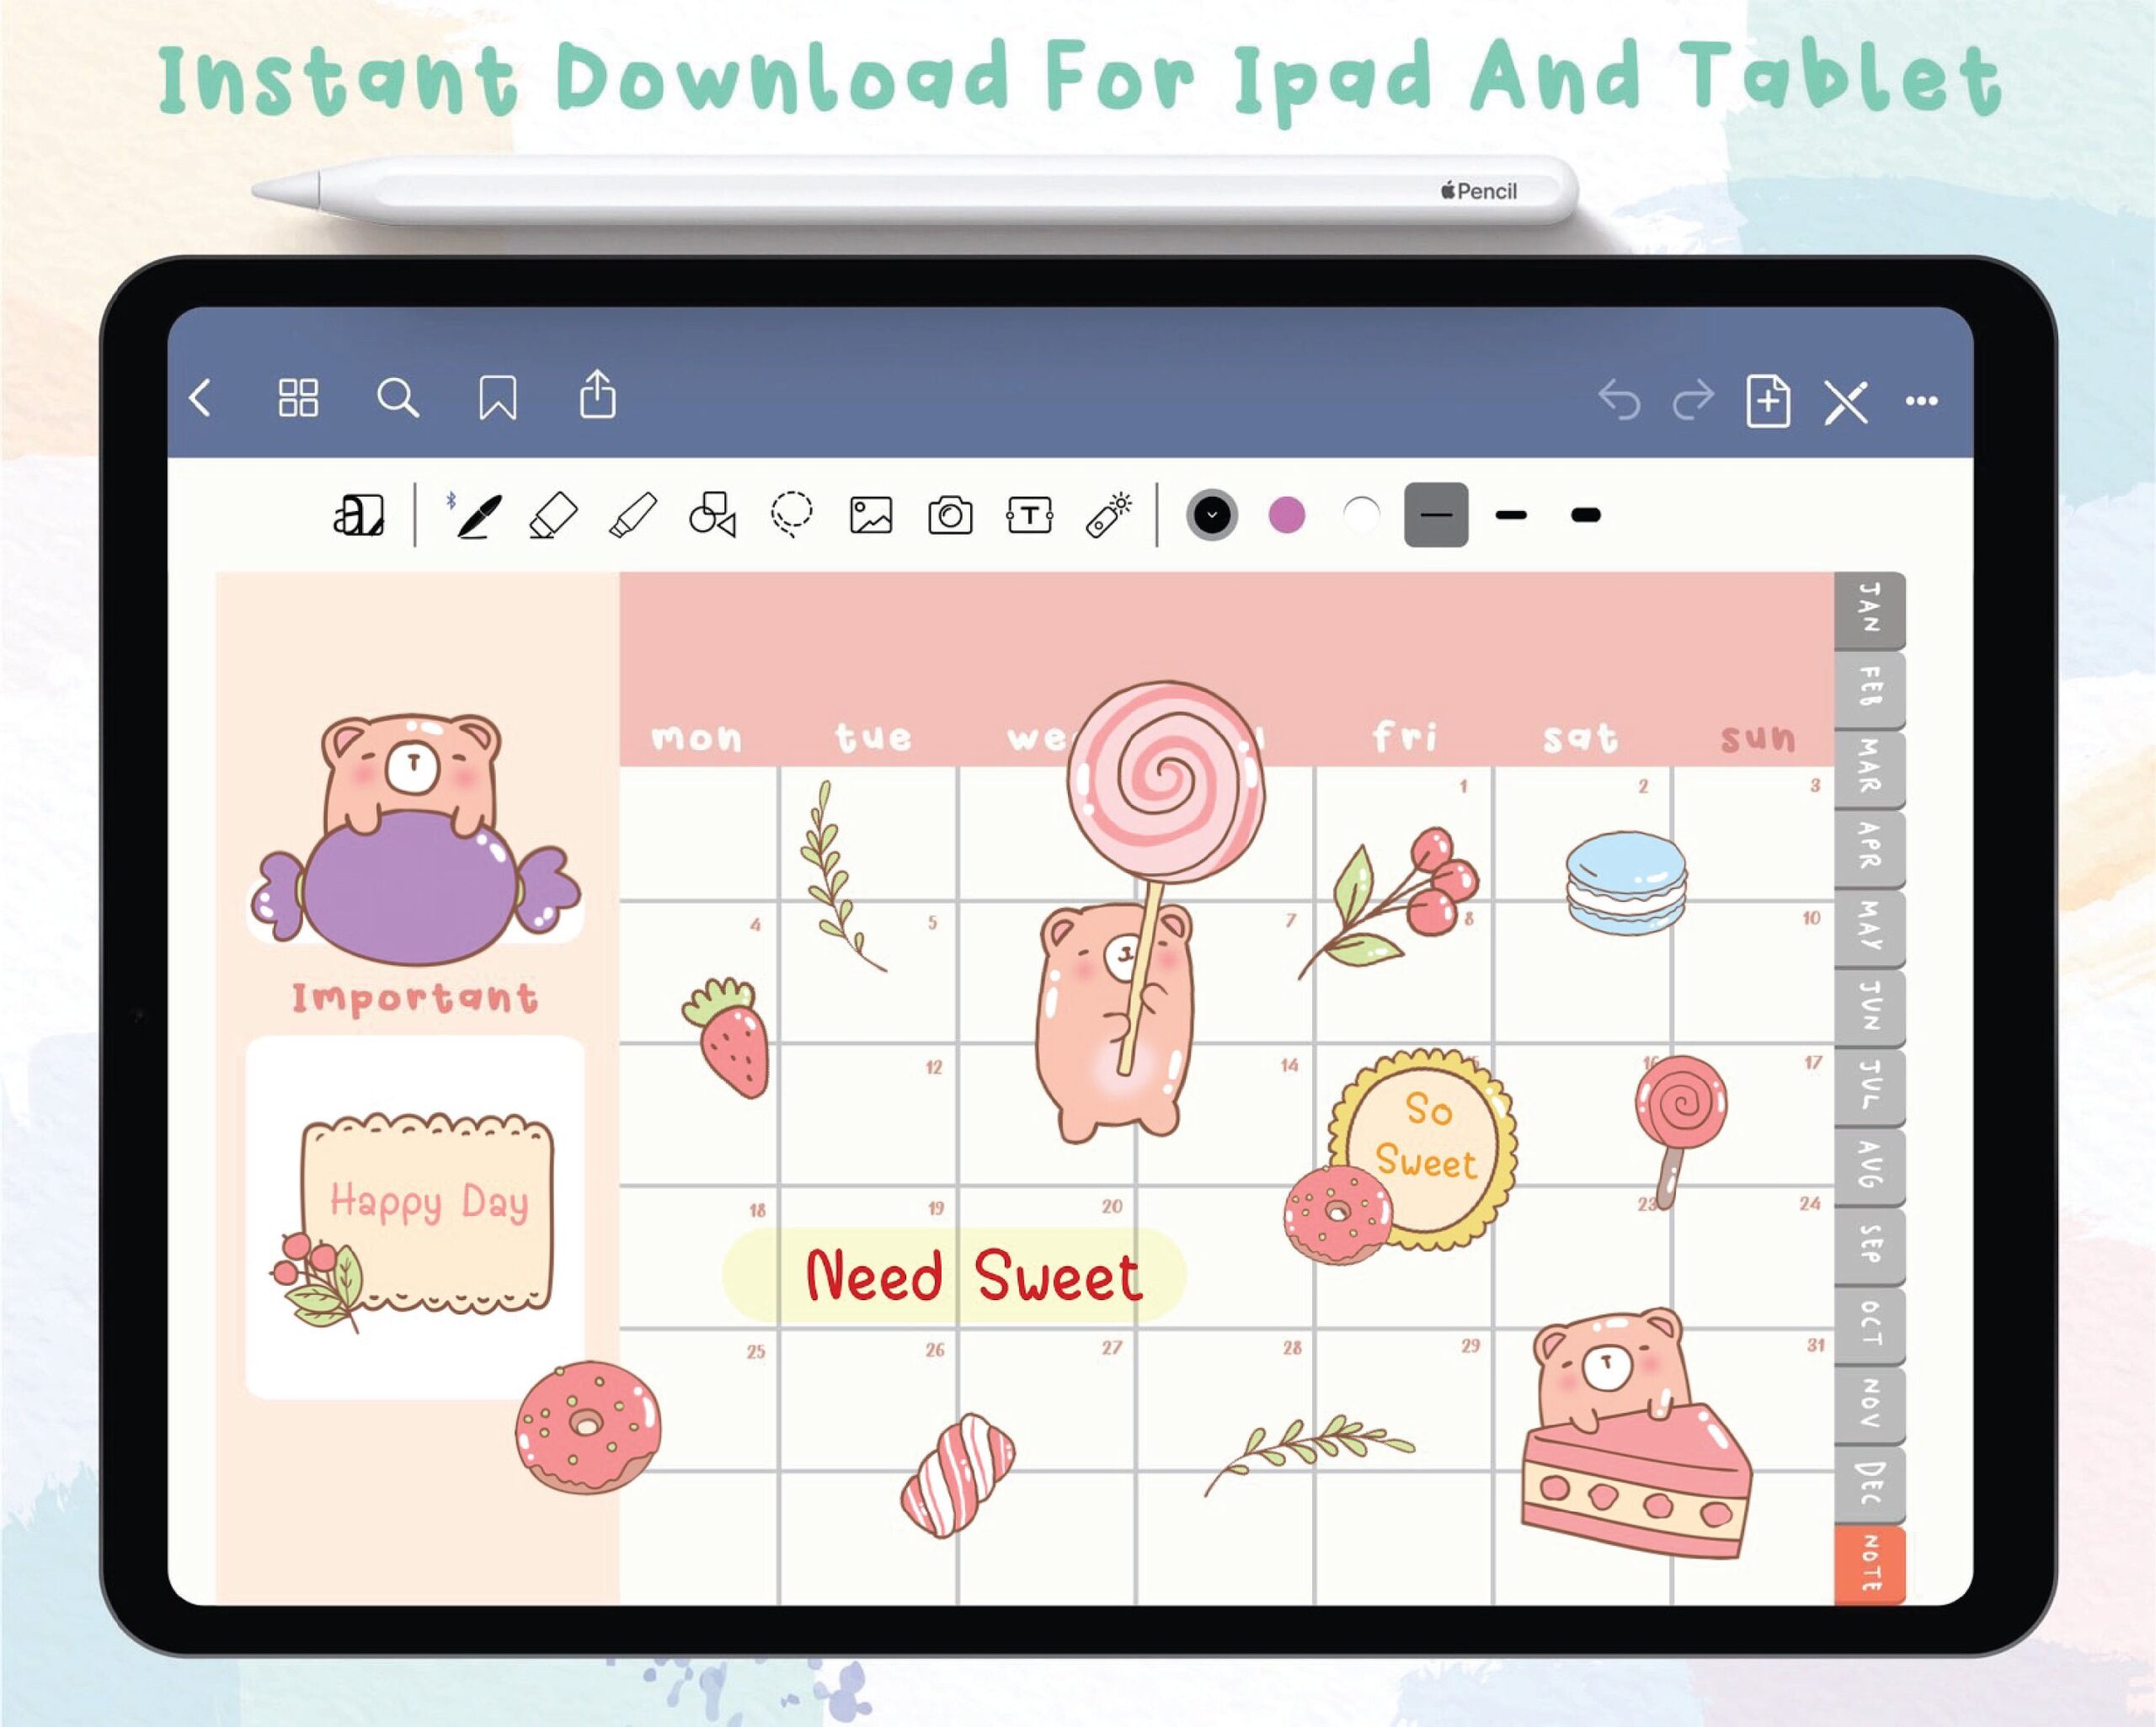This screenshot has width=2156, height=1727.
Task: Go to the MAY month tab
Action: pos(1869,927)
